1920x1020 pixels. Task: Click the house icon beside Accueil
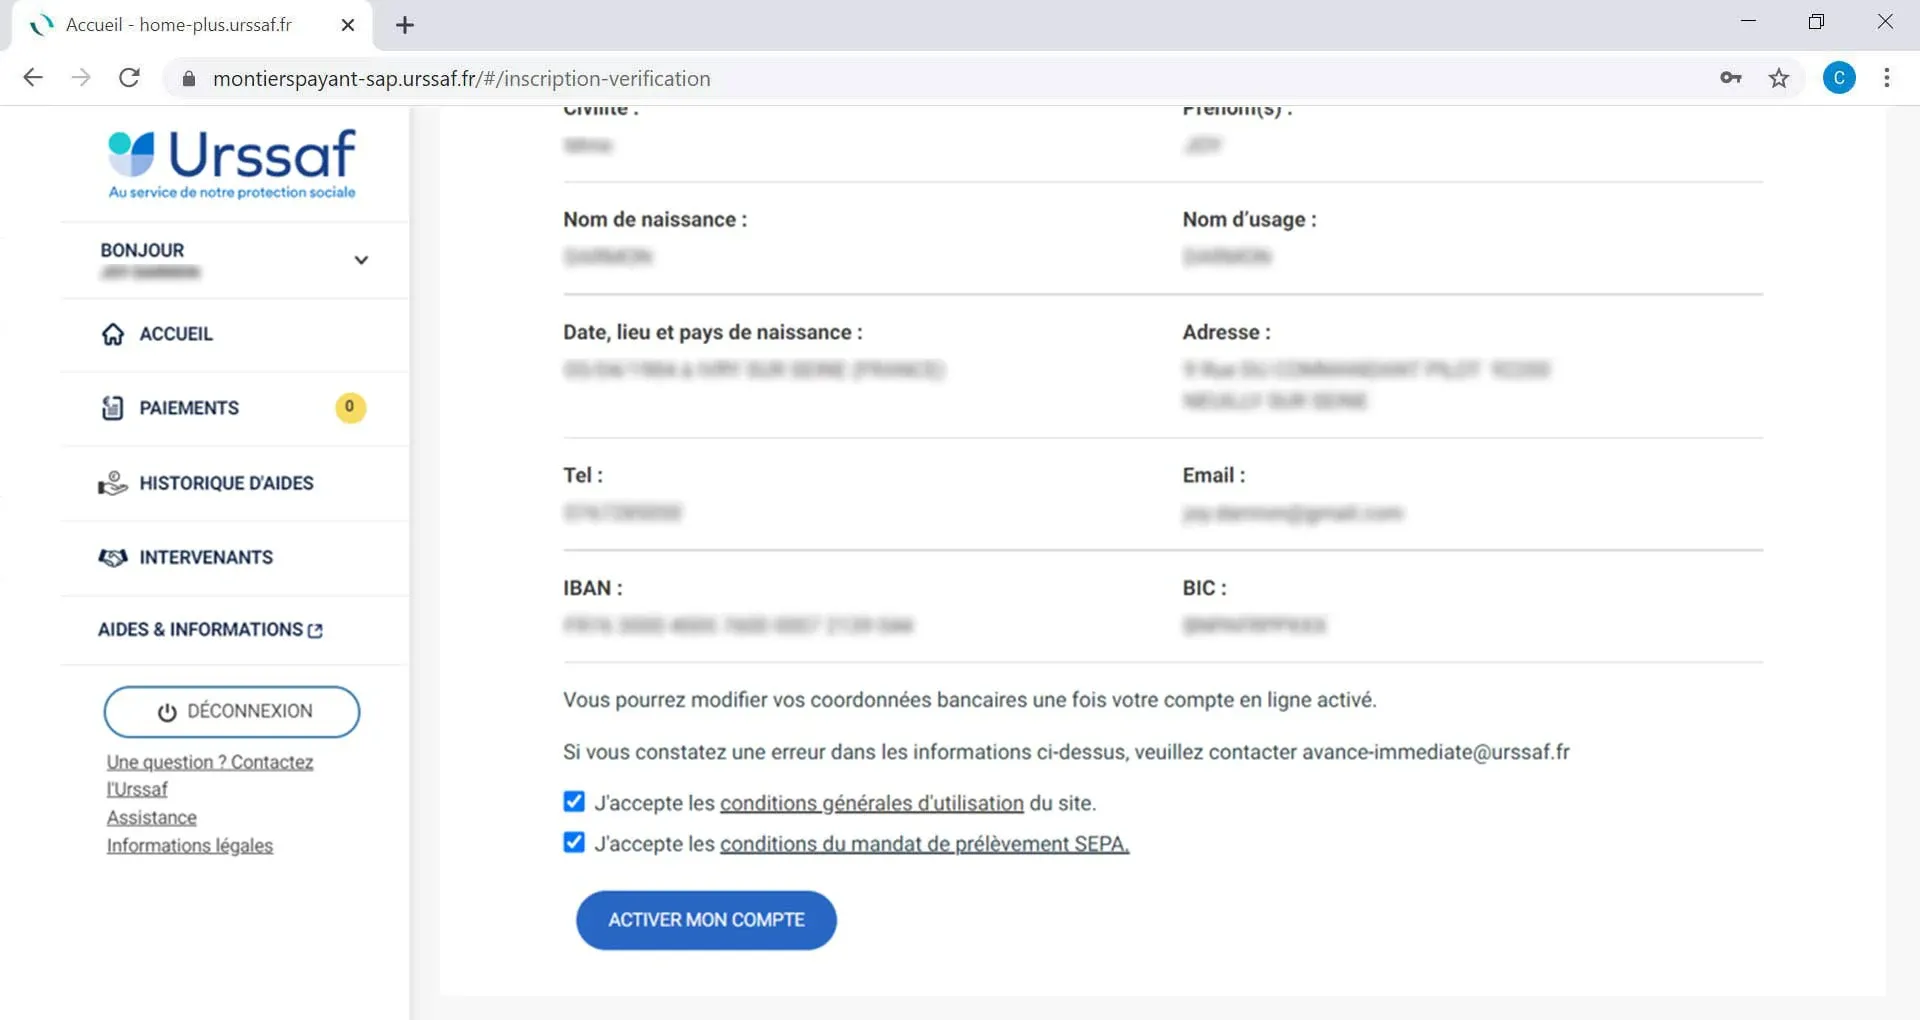(x=113, y=334)
